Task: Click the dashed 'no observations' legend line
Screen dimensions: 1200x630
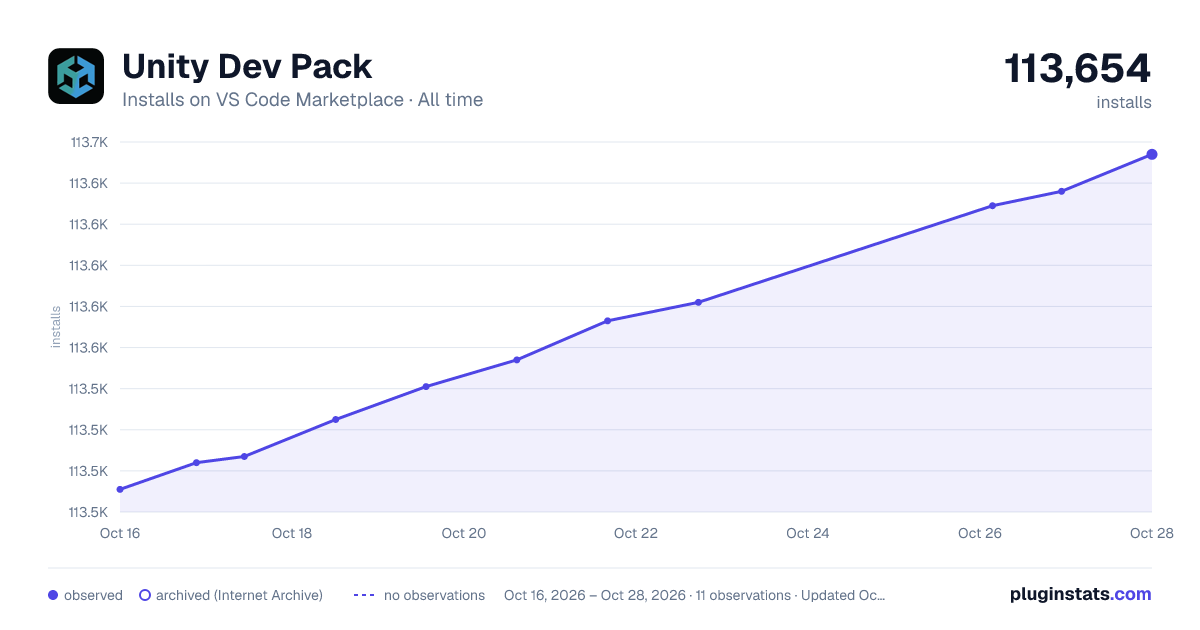Action: tap(363, 595)
